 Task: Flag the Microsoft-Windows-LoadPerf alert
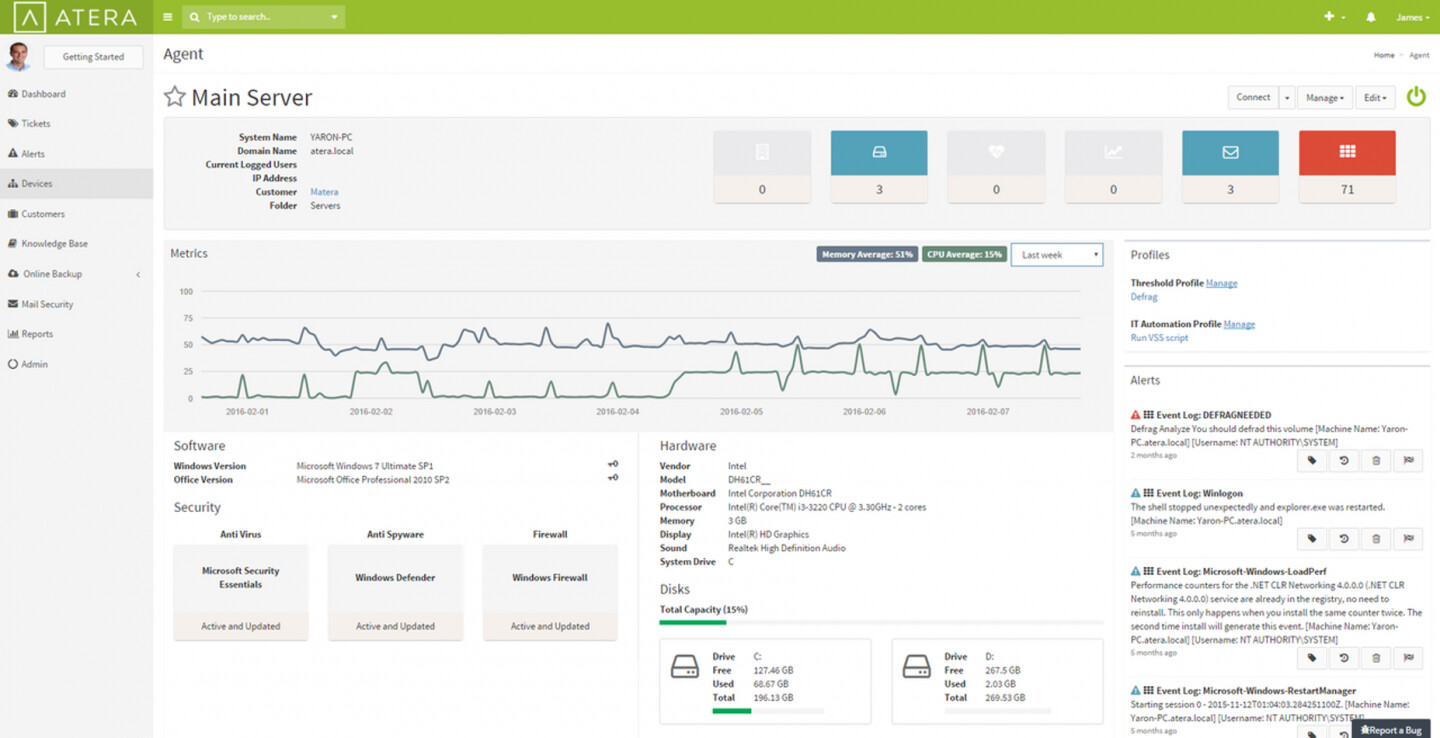tap(1408, 658)
